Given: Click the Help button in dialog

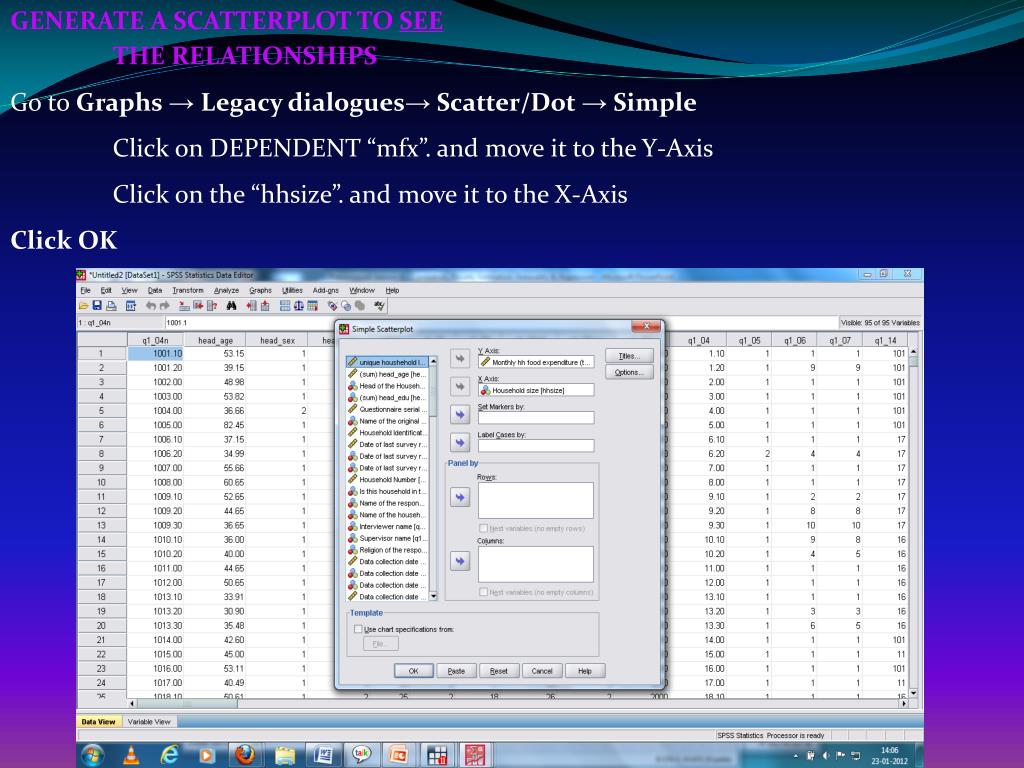Looking at the screenshot, I should [584, 671].
